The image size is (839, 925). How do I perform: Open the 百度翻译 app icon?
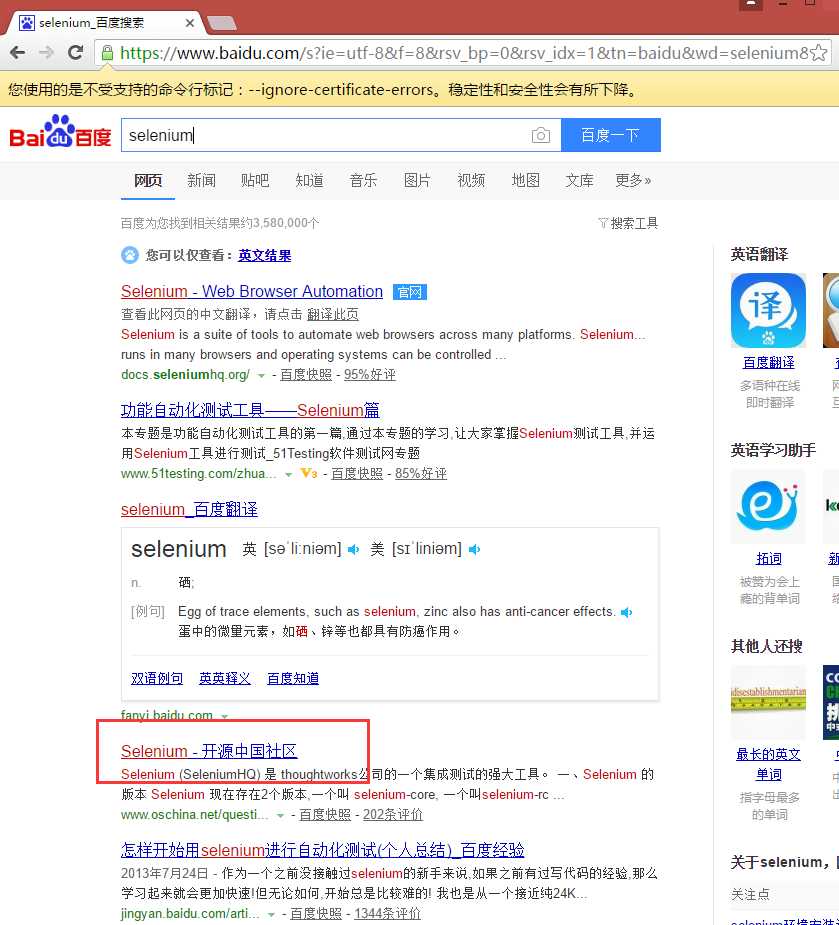(x=768, y=310)
